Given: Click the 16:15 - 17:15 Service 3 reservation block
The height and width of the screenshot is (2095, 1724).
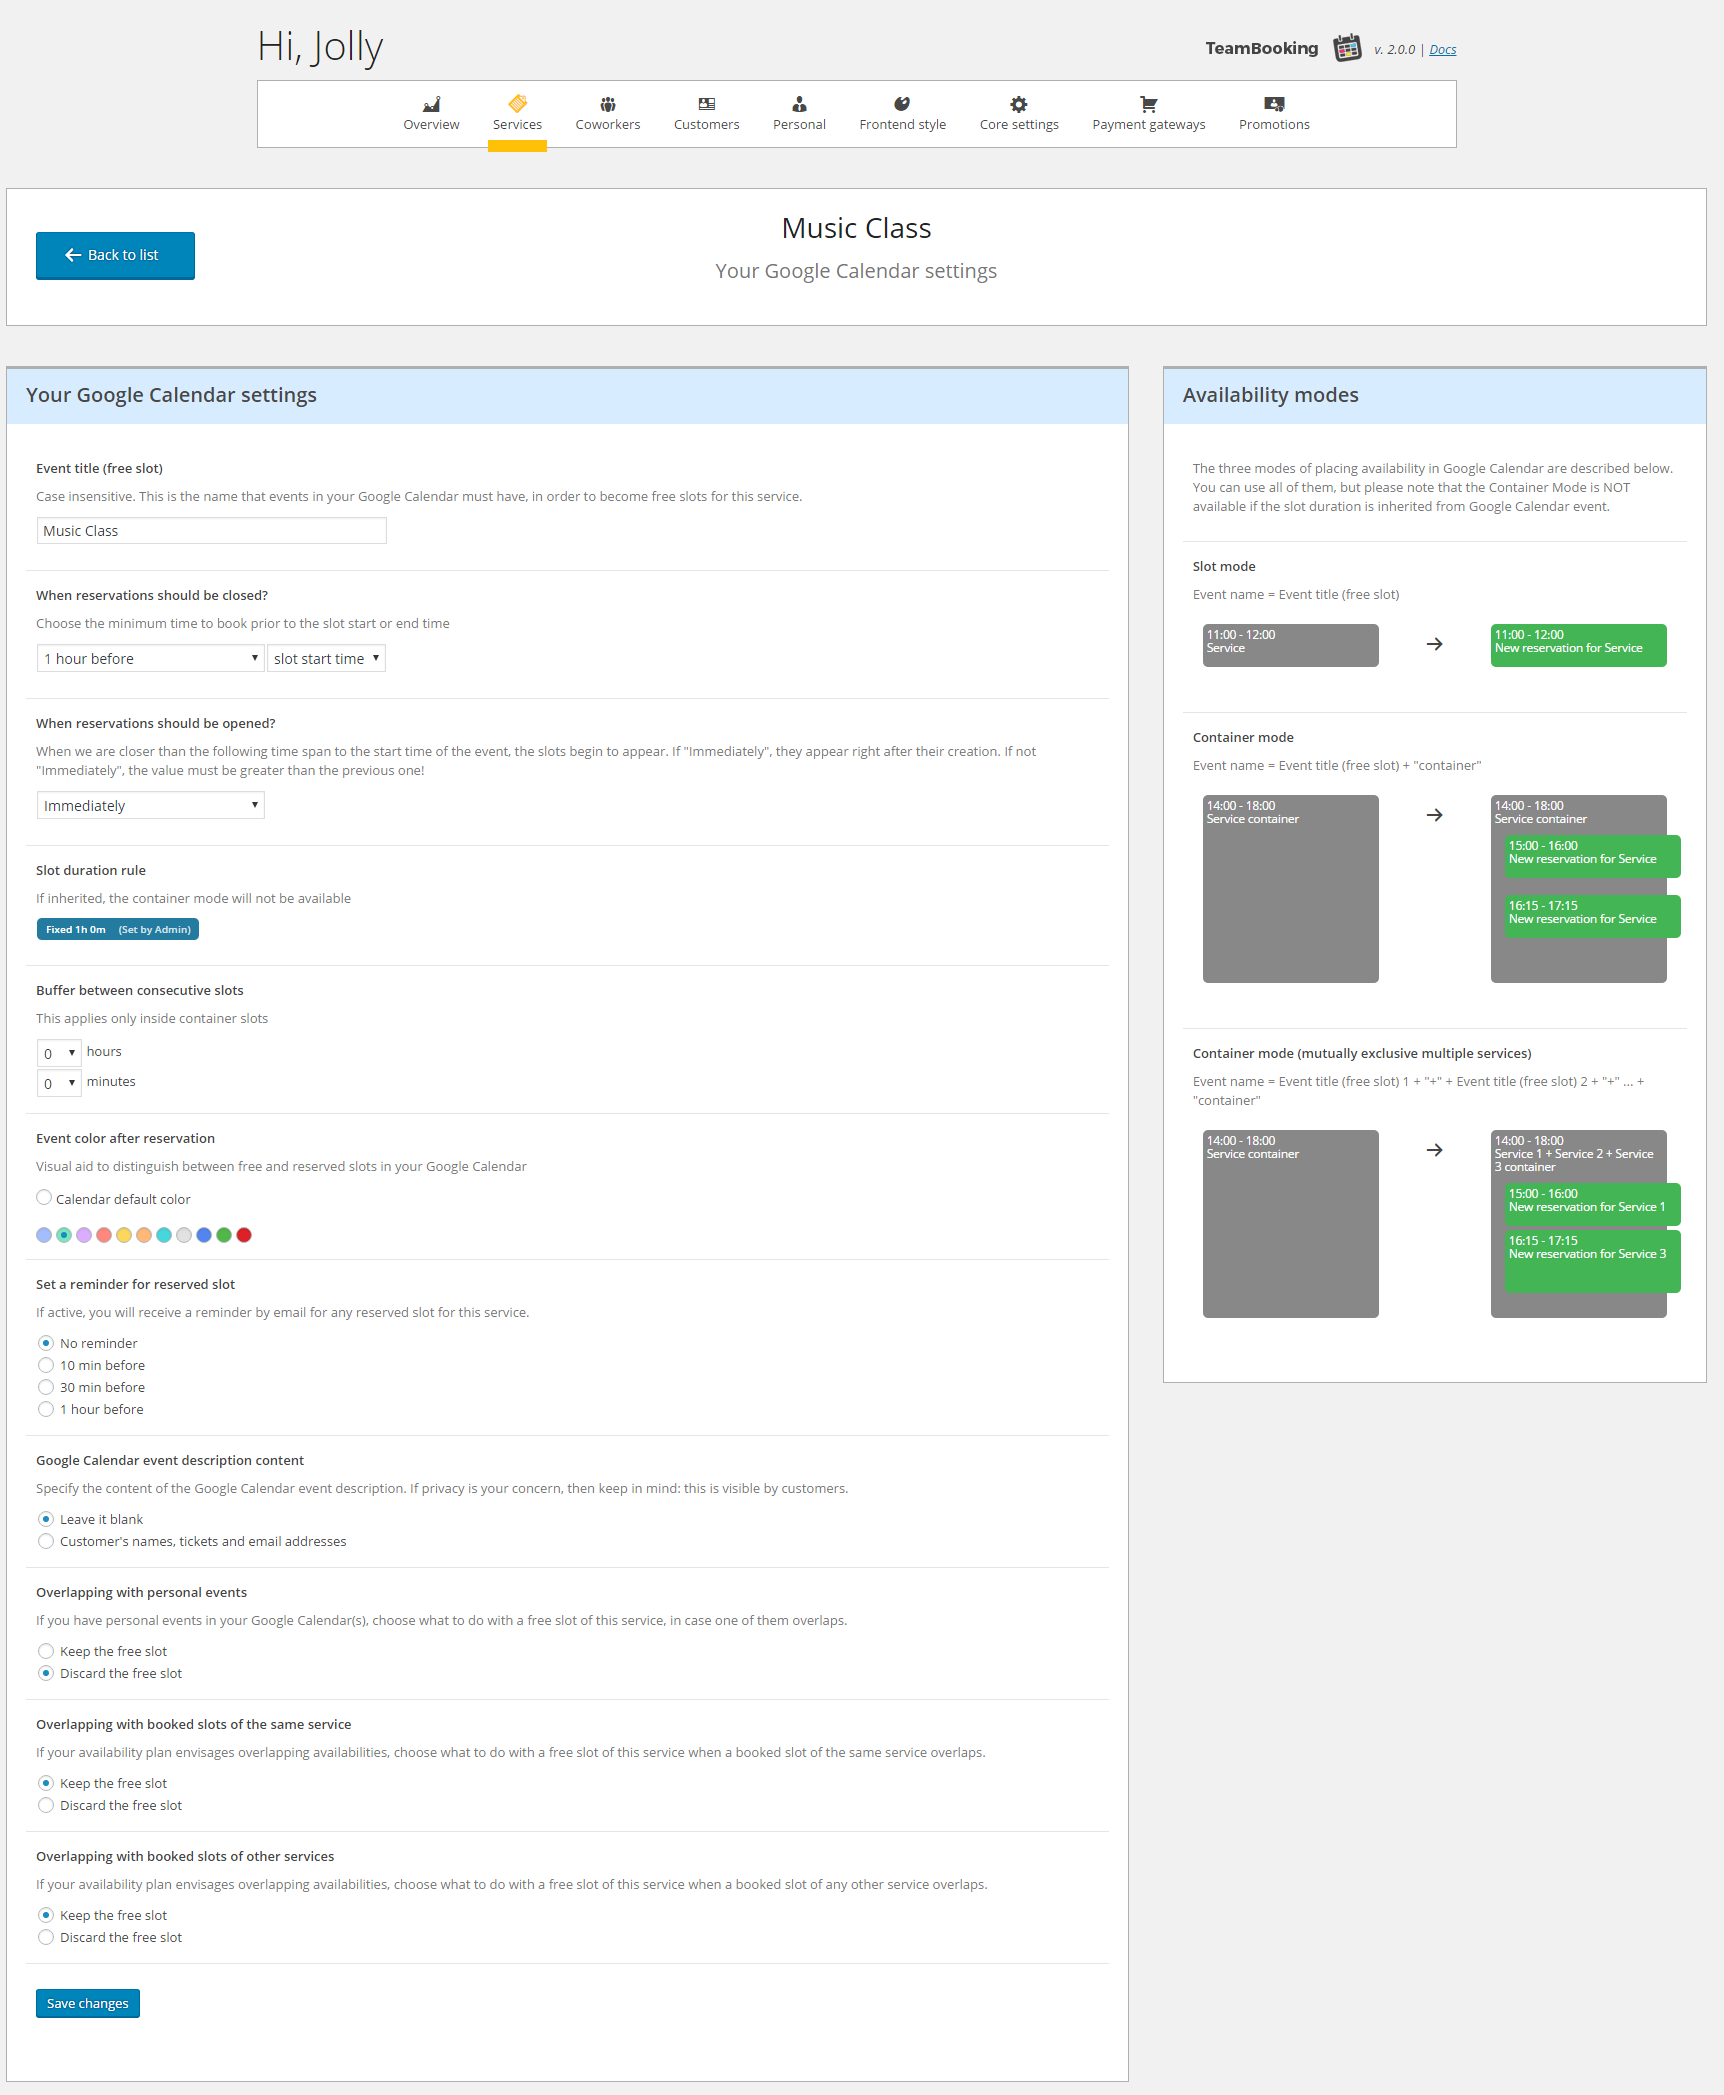Looking at the screenshot, I should (1593, 1262).
